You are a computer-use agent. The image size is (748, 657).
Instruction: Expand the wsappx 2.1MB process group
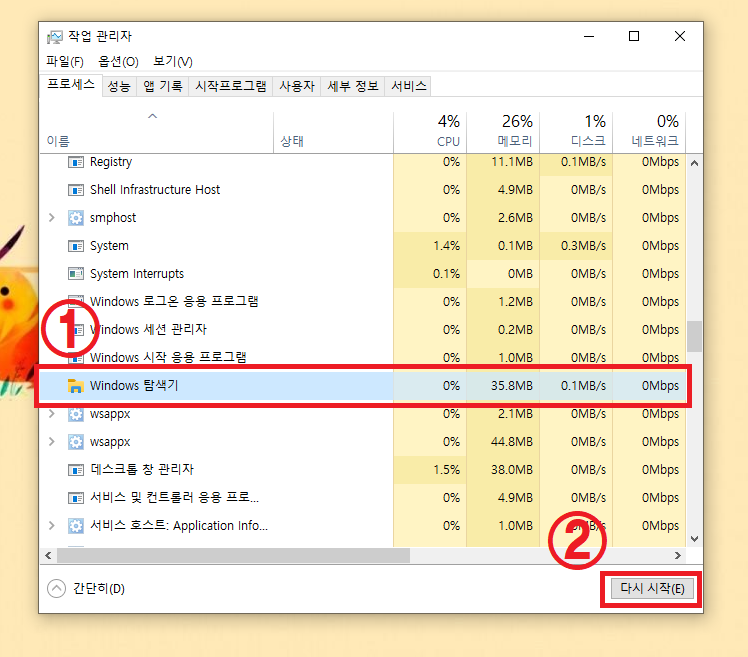point(52,414)
